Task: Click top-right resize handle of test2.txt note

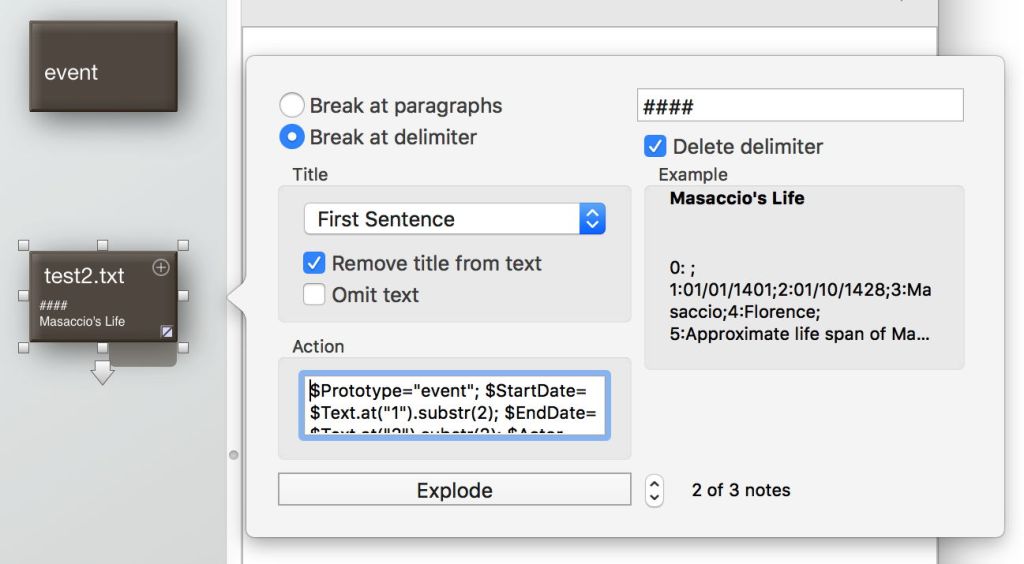Action: pos(183,244)
